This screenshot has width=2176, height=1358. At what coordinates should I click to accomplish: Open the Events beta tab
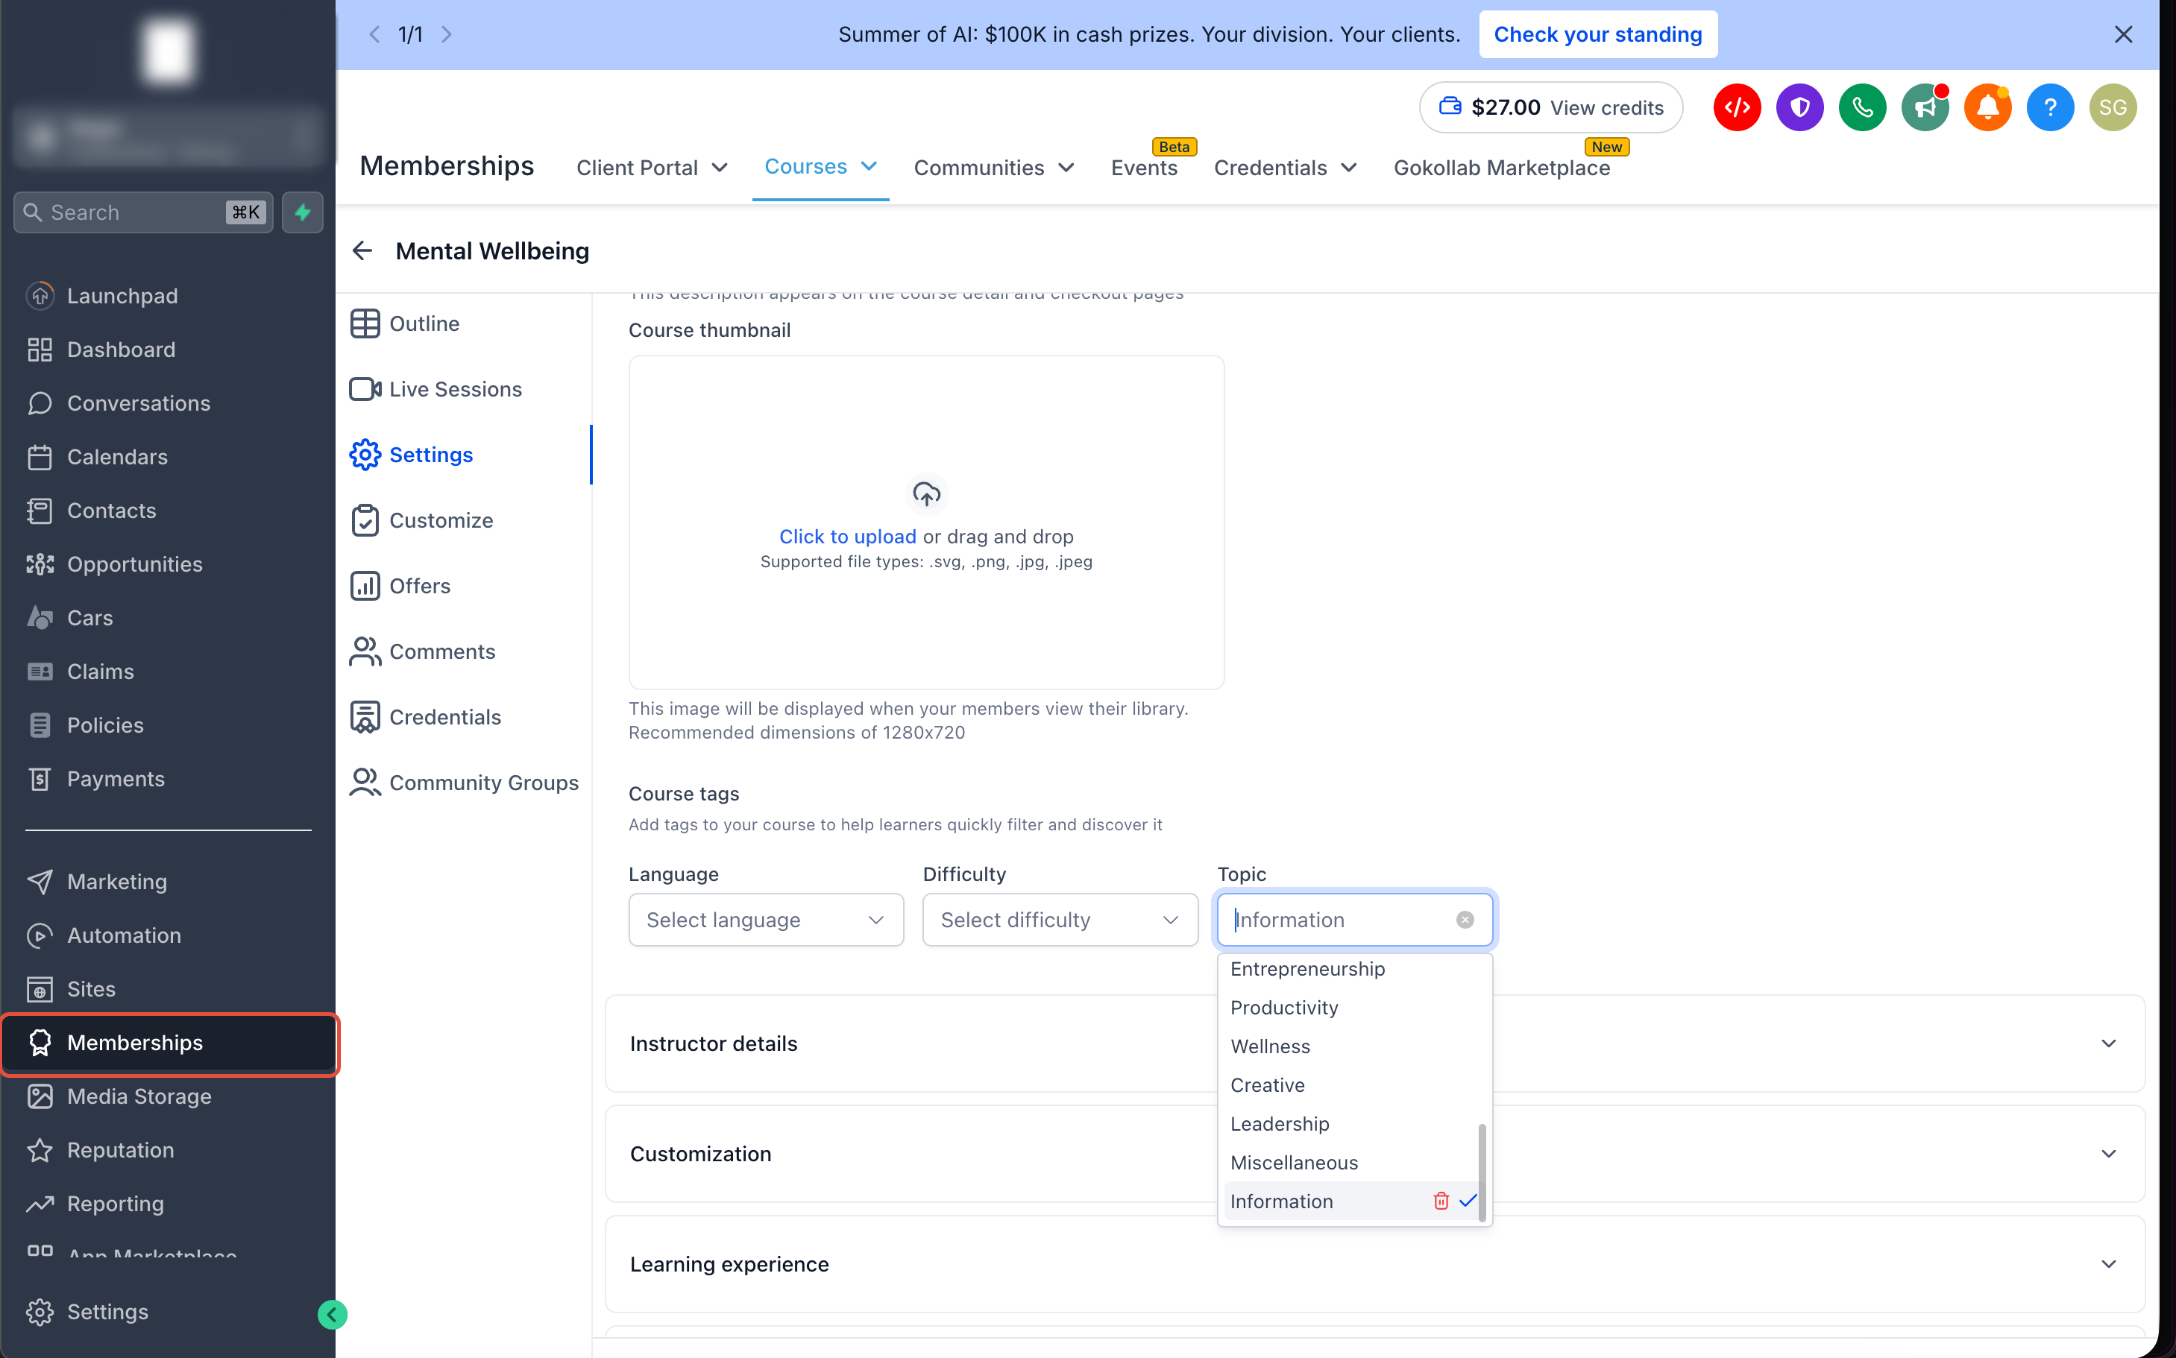pyautogui.click(x=1144, y=168)
